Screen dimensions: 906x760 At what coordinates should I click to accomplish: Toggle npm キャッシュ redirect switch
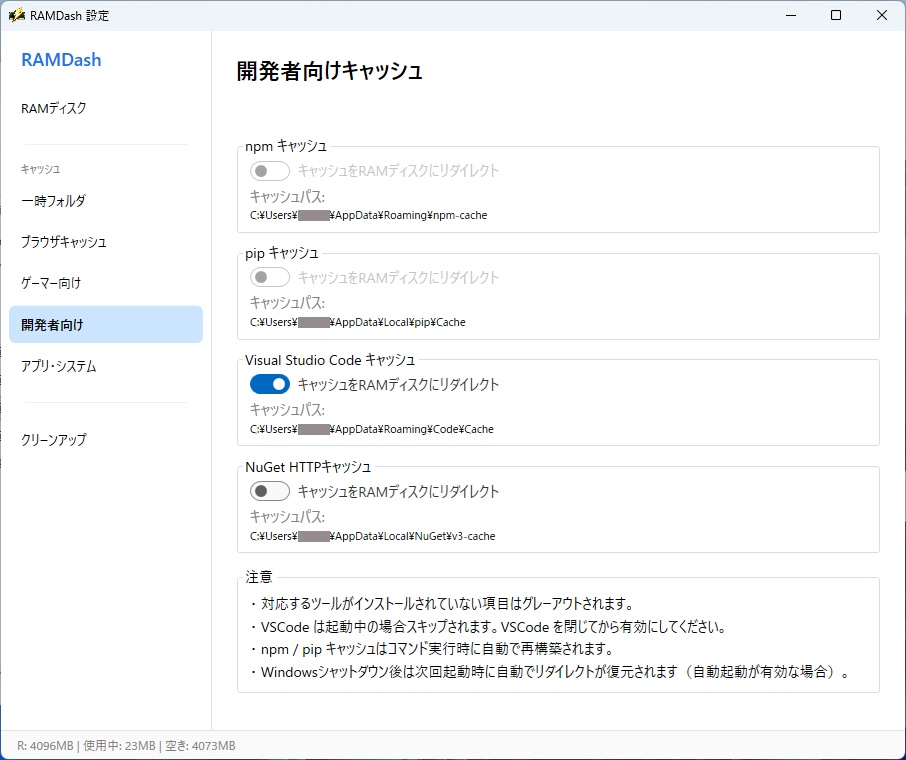tap(270, 171)
